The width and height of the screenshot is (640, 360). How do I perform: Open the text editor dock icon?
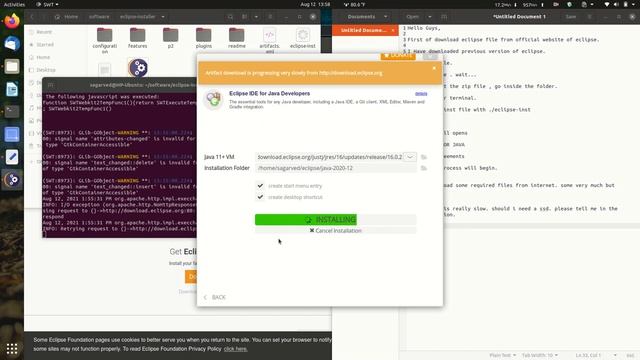click(x=12, y=157)
